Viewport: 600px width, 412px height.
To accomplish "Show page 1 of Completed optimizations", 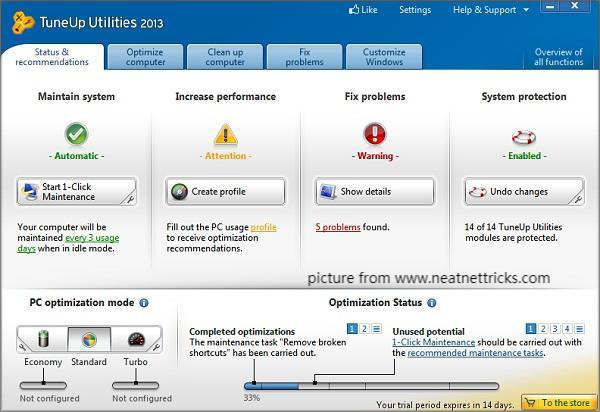I will [x=352, y=329].
